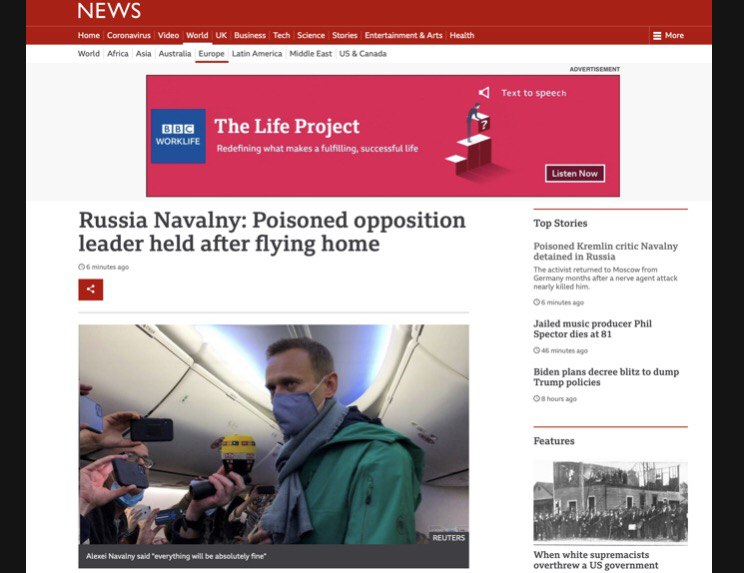Click the BBC Worklife logo in ad
Screen dimensions: 744x573
178,136
